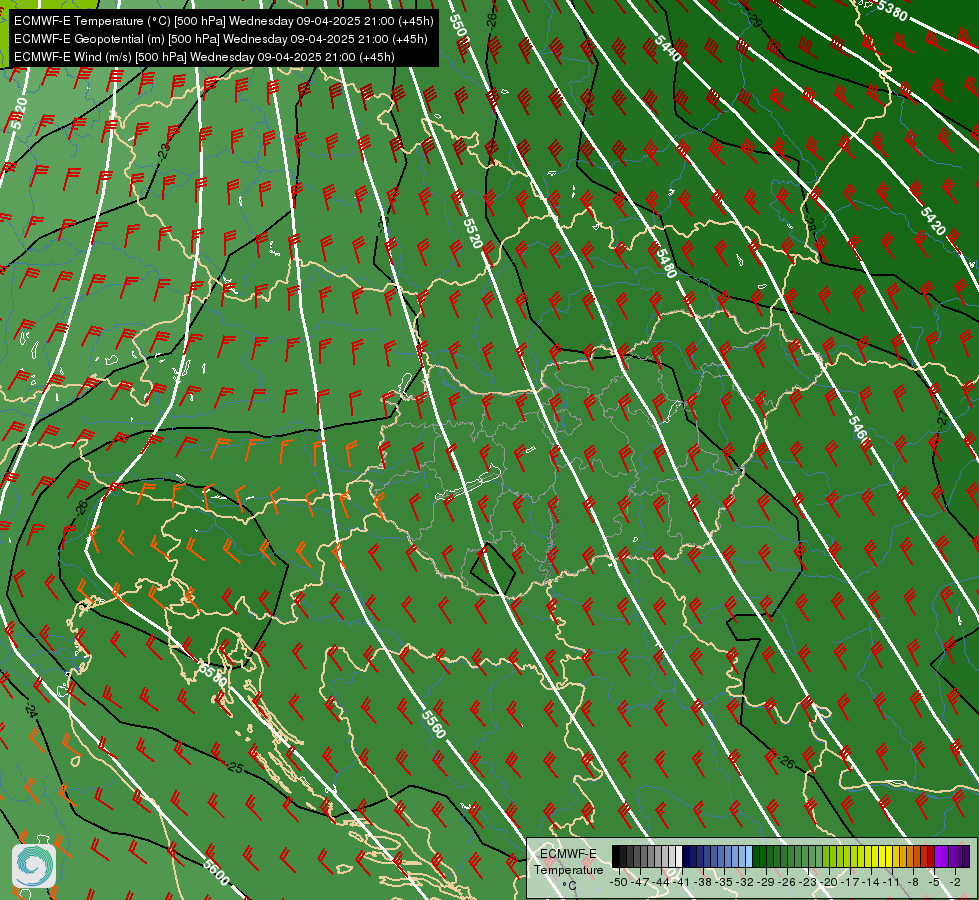Click the '-50' legend scale value
This screenshot has height=900, width=979.
[619, 882]
